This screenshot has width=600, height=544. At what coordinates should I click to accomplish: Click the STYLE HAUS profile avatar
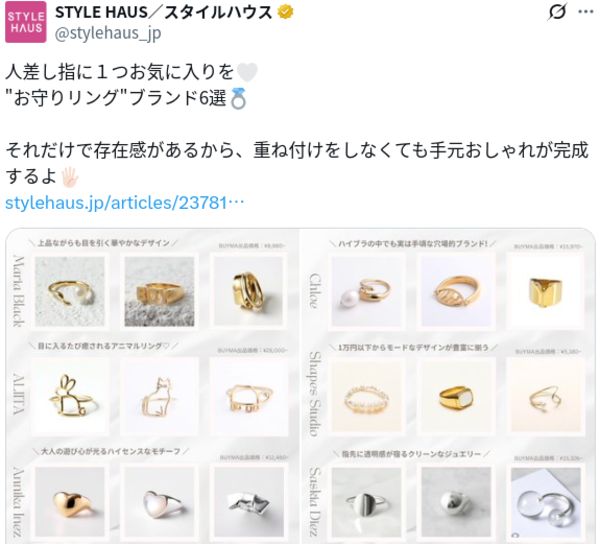pyautogui.click(x=26, y=22)
